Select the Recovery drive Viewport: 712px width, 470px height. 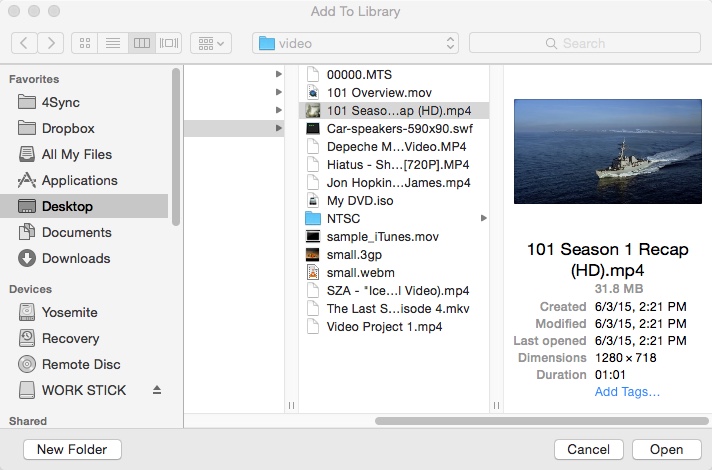84,338
